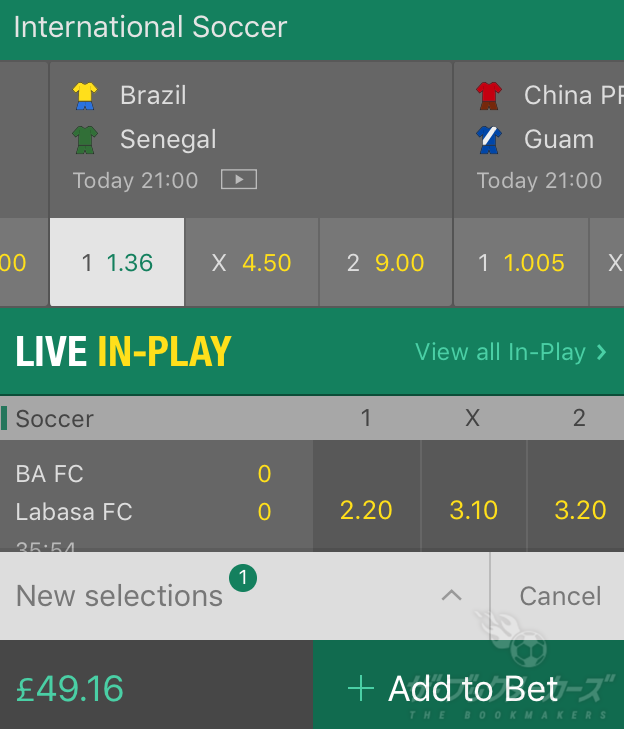Deselect the Brazil win 1.36 odds
This screenshot has width=624, height=729.
coord(117,262)
